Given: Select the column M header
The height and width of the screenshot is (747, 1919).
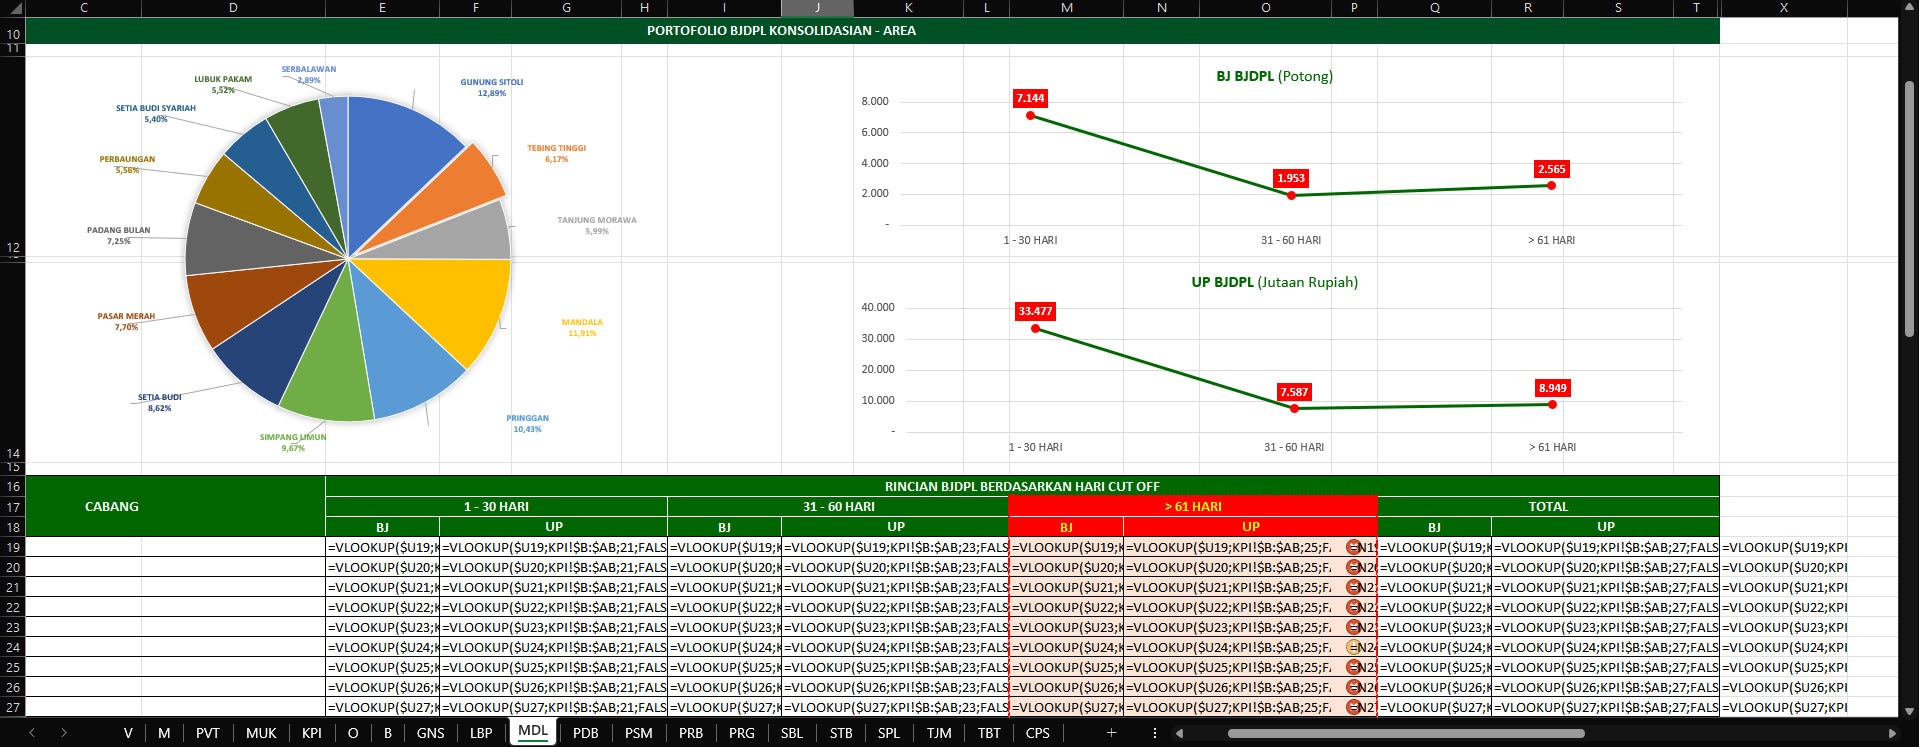Looking at the screenshot, I should (1066, 8).
